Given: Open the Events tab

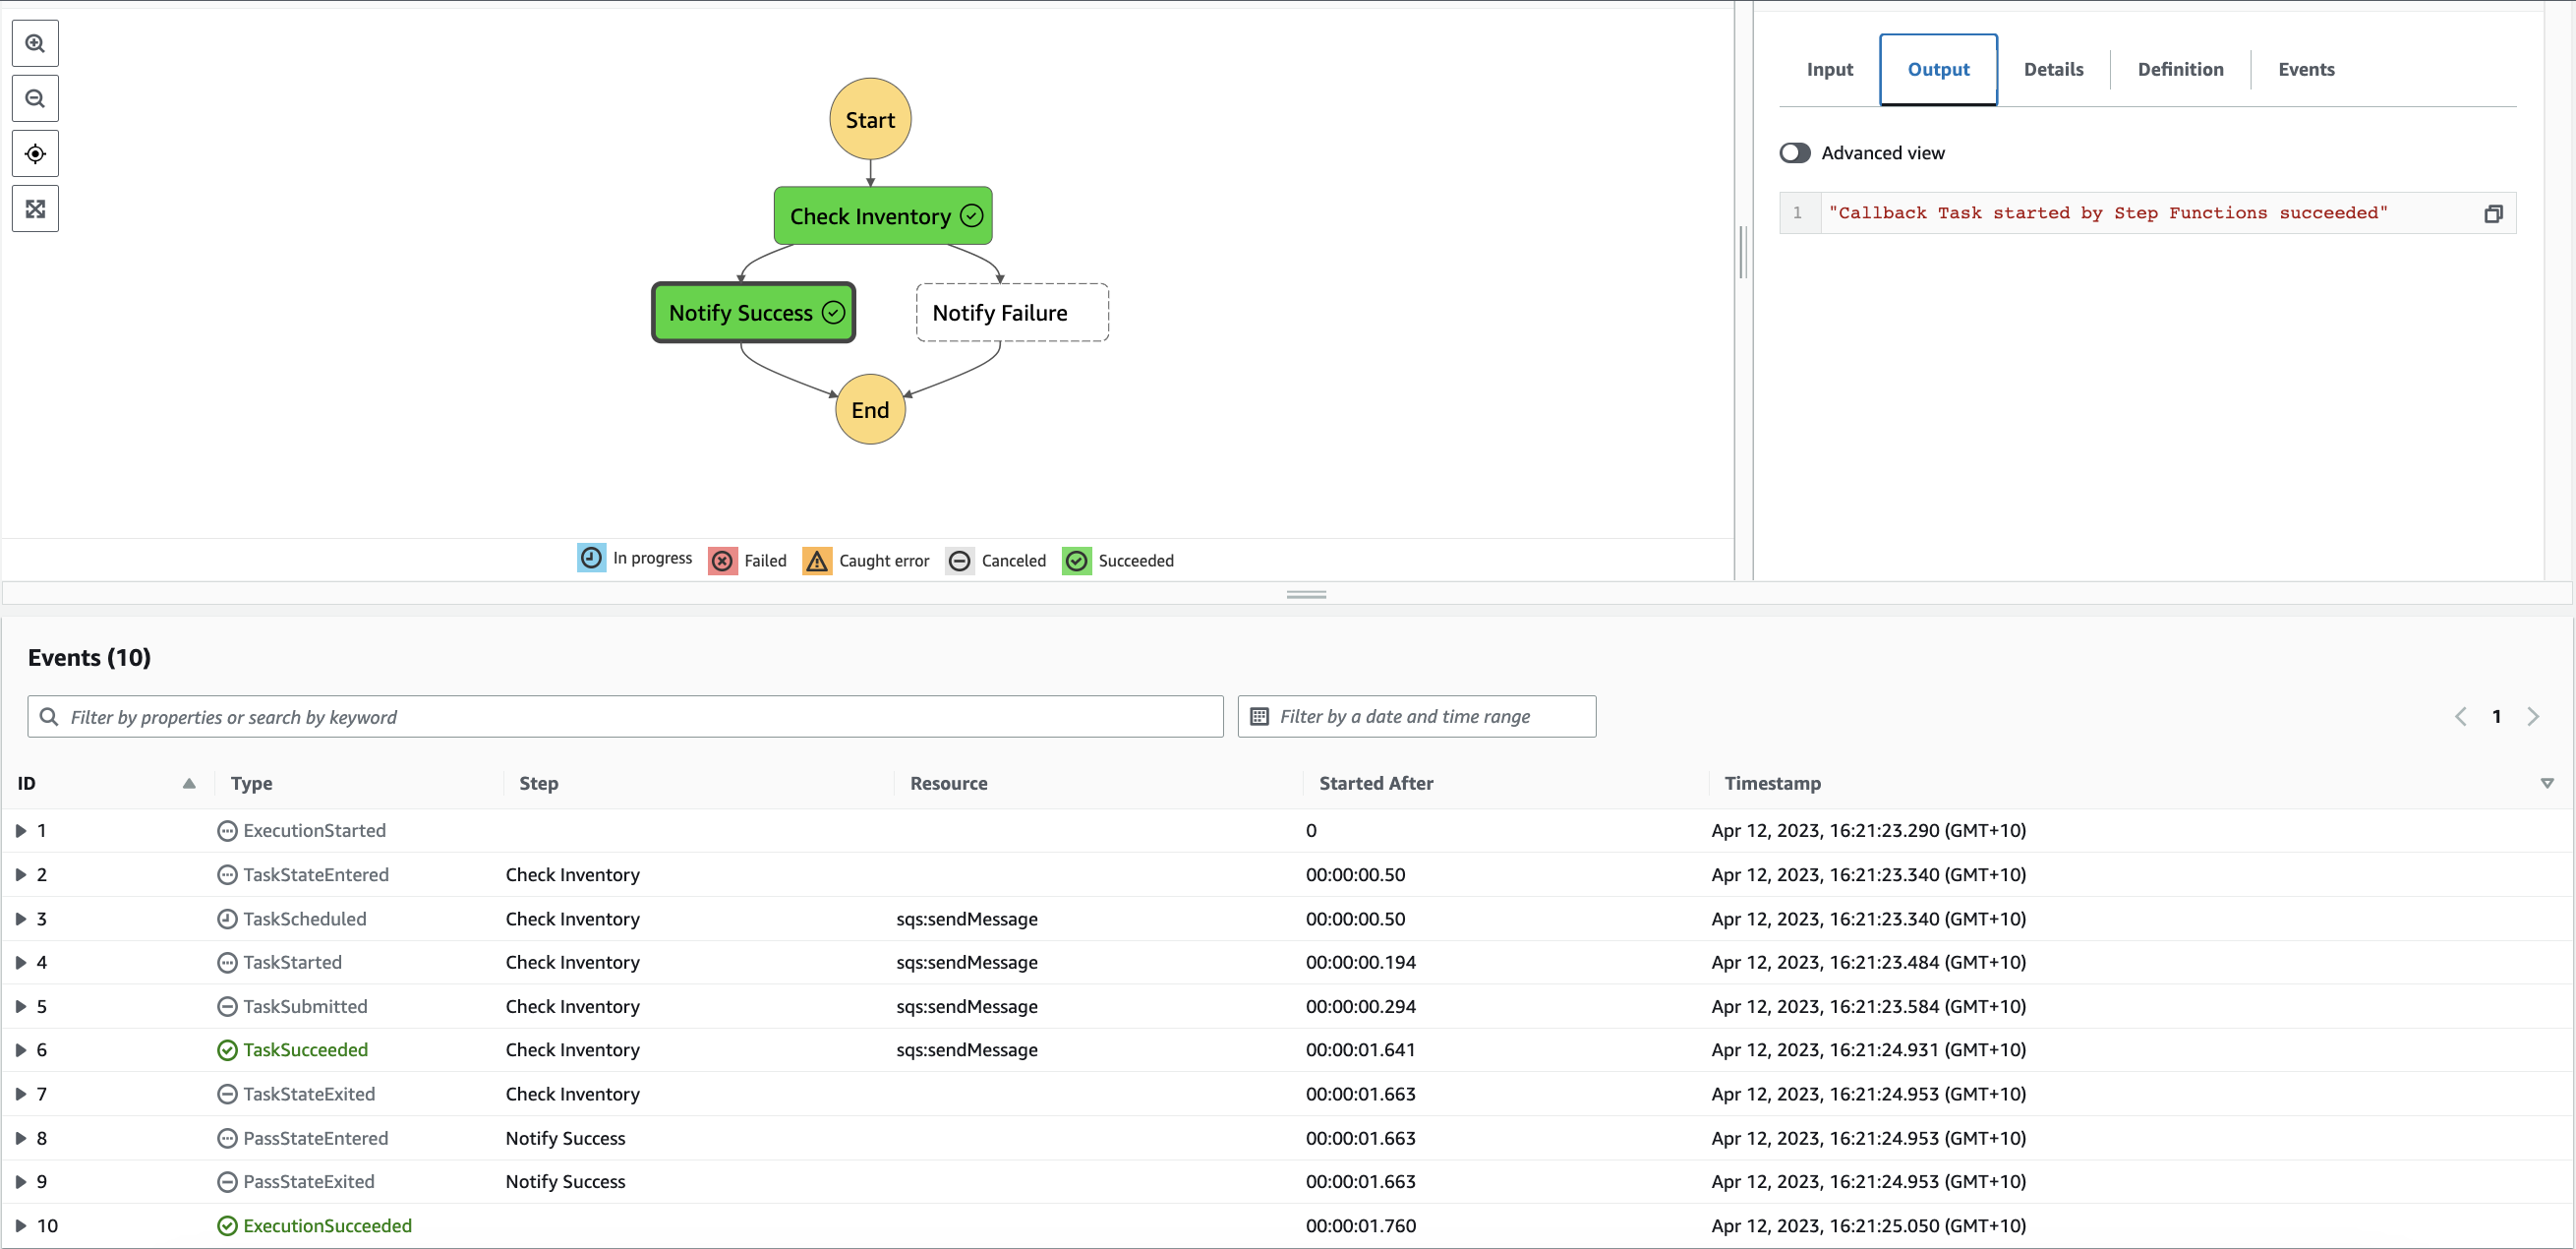Looking at the screenshot, I should click(2306, 70).
